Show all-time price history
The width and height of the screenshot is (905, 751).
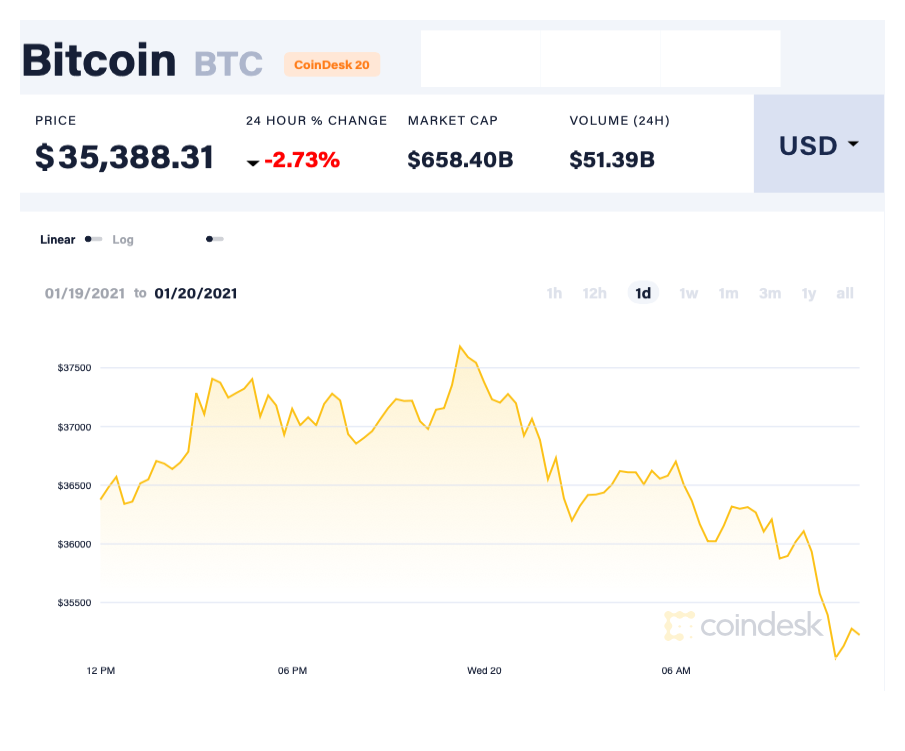[x=845, y=293]
